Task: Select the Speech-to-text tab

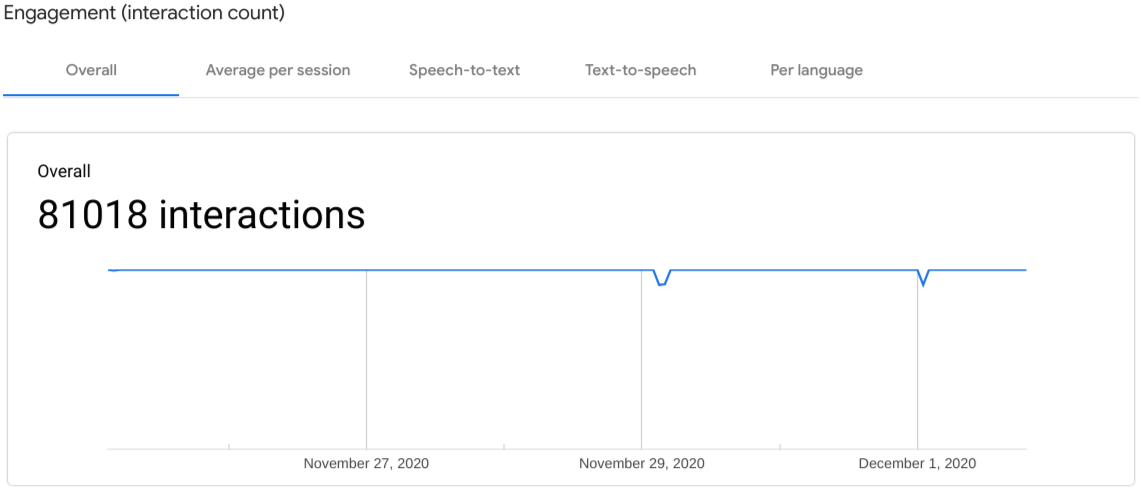Action: click(464, 70)
